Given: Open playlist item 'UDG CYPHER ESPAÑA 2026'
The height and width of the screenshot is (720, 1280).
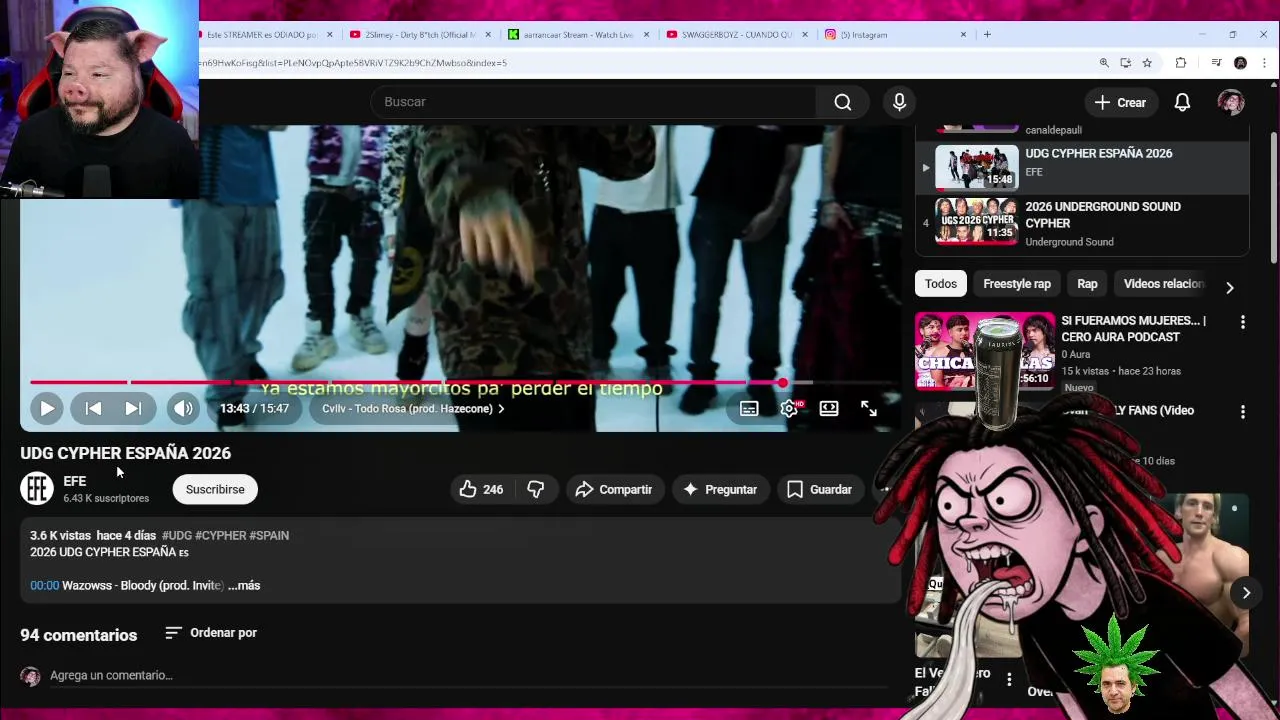Looking at the screenshot, I should (x=1083, y=166).
